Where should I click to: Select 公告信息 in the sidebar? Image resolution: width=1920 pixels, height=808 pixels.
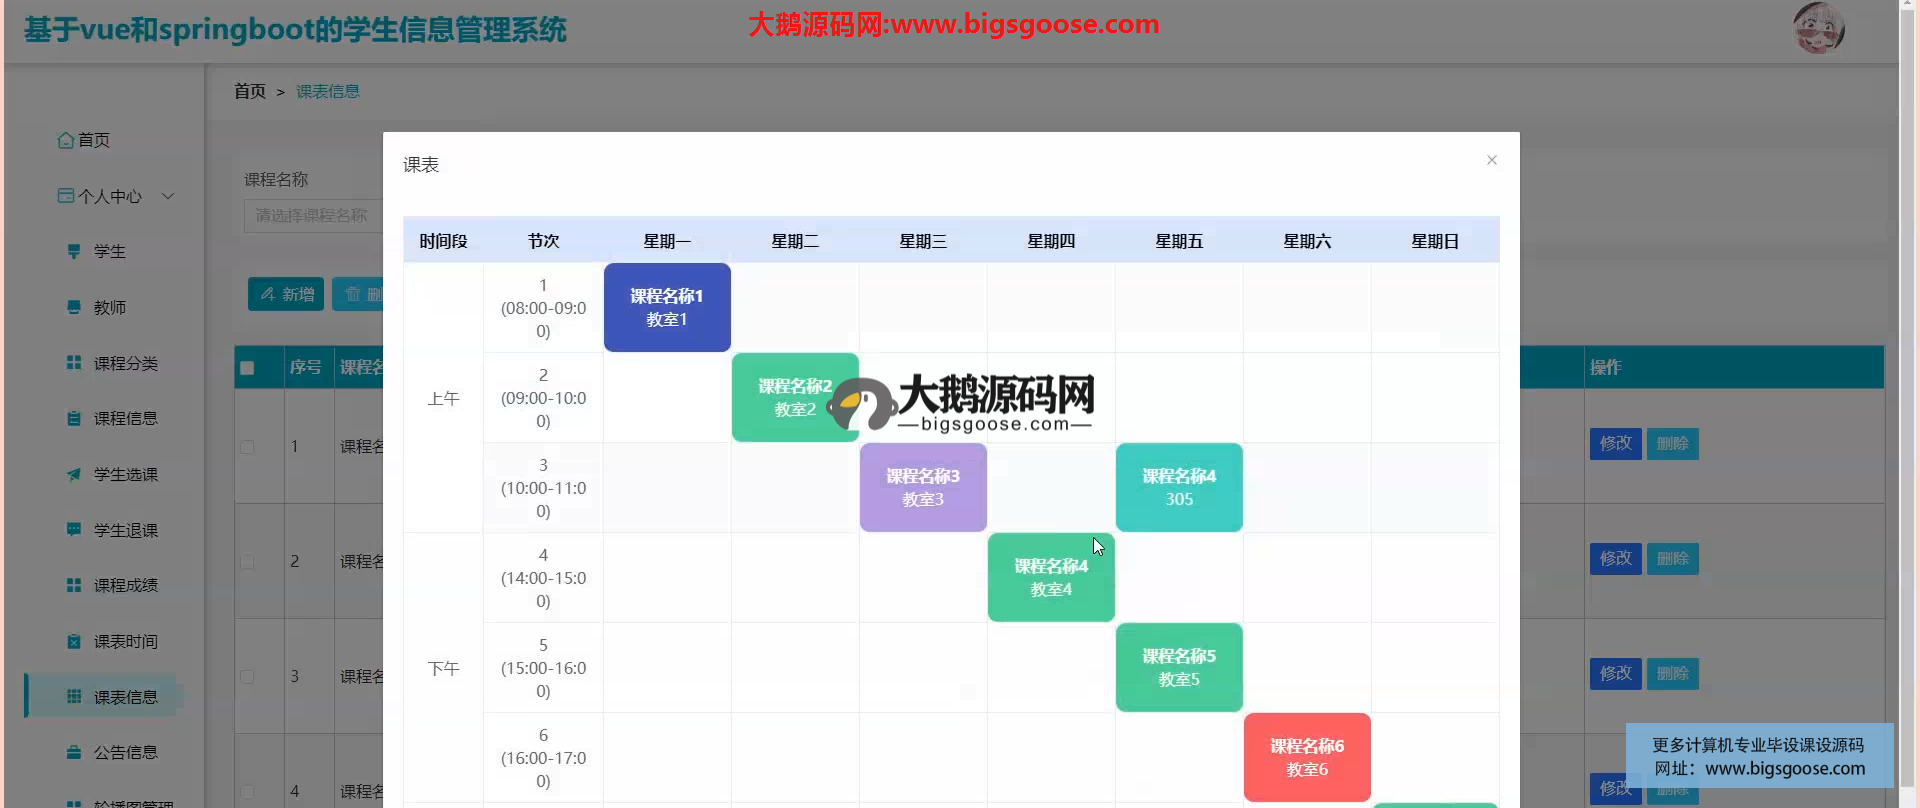point(125,752)
